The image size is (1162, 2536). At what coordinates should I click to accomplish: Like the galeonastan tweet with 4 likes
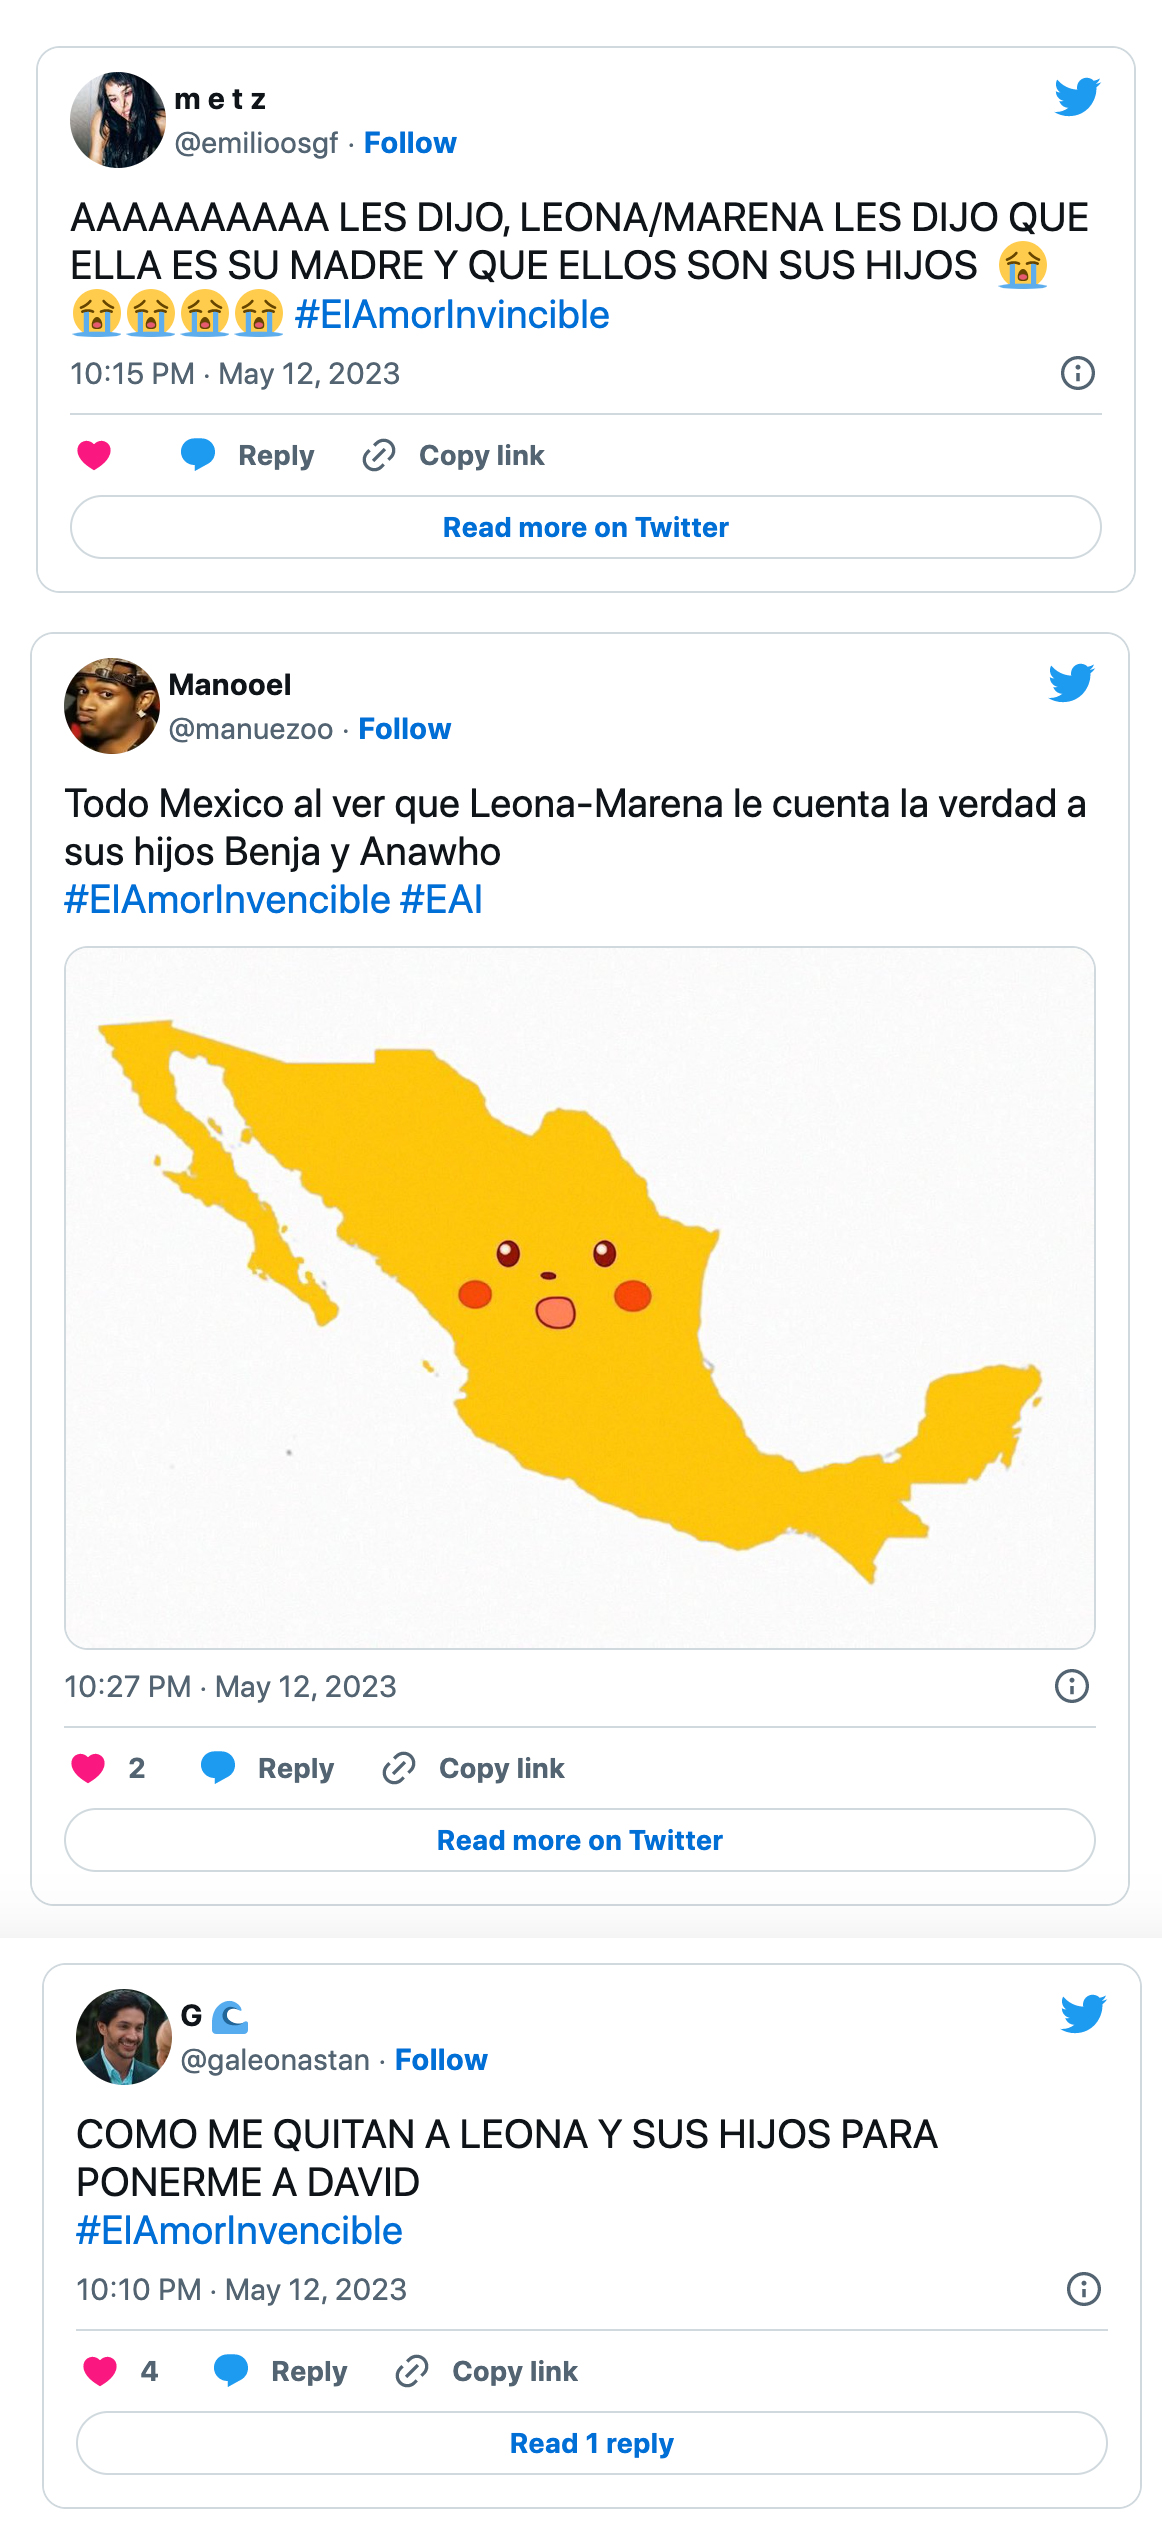100,2372
